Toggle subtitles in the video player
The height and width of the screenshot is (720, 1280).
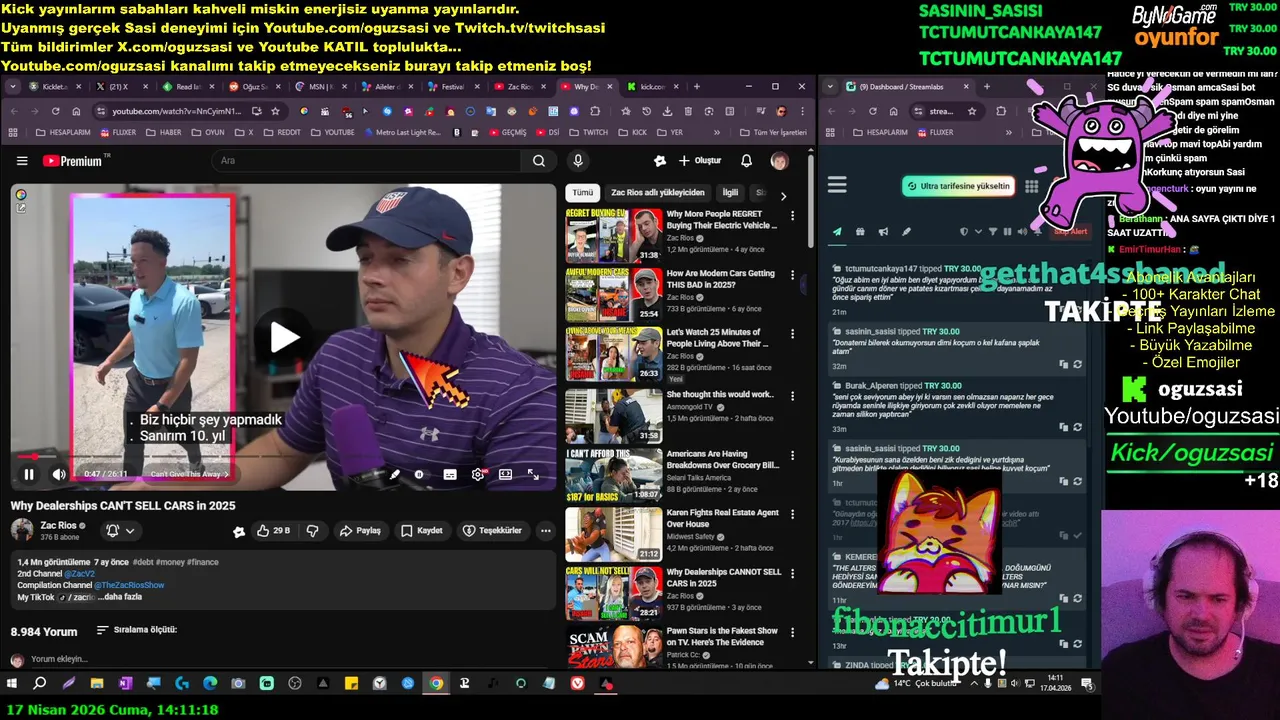(x=450, y=475)
